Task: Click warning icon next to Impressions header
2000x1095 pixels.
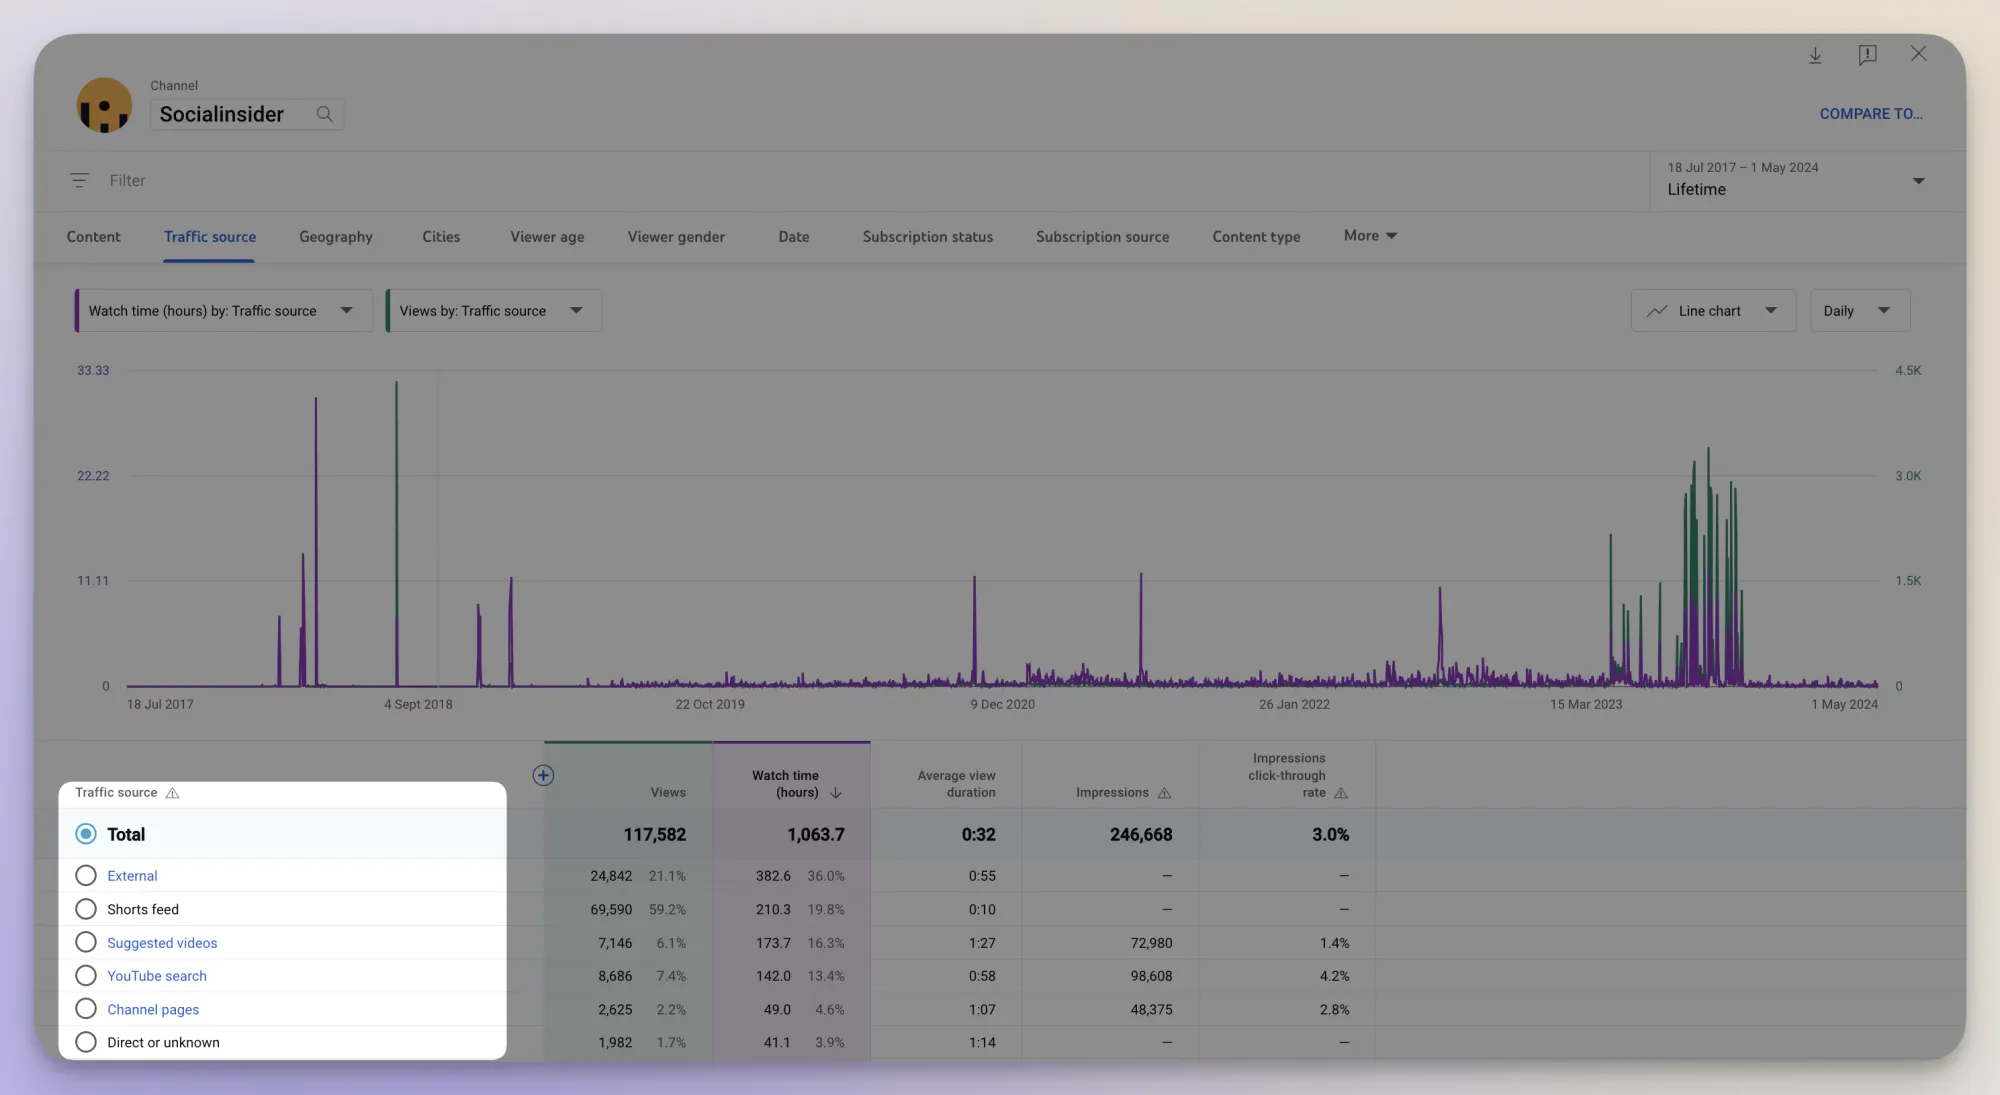Action: pos(1164,793)
